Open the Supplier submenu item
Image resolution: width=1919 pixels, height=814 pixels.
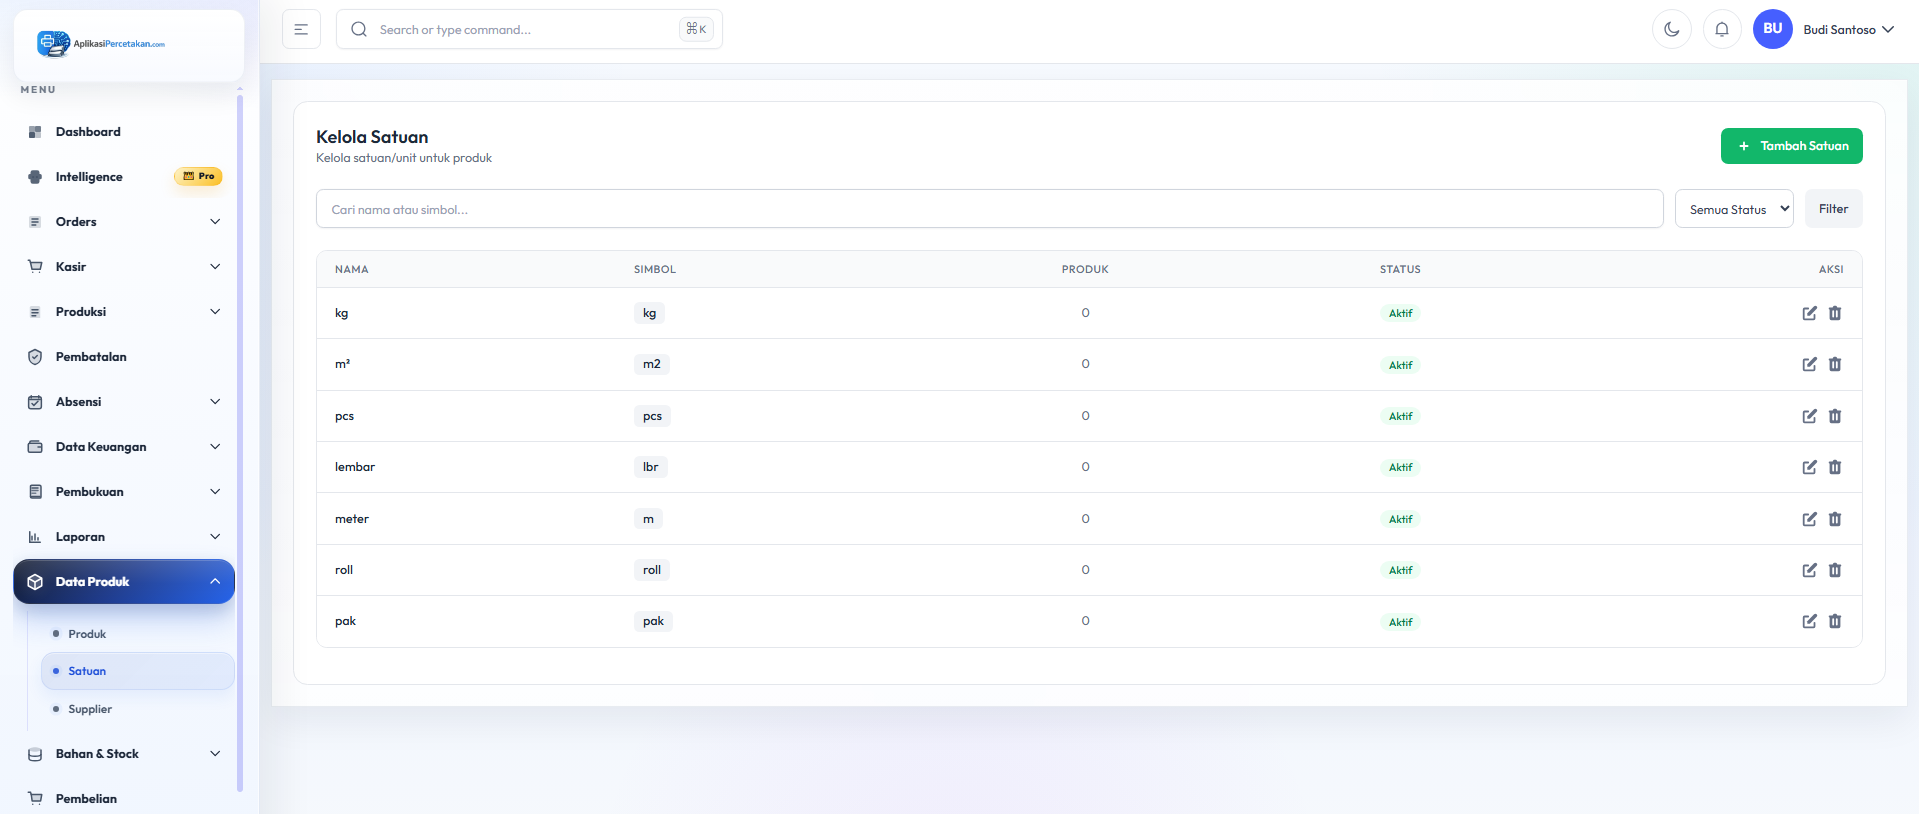(138, 709)
